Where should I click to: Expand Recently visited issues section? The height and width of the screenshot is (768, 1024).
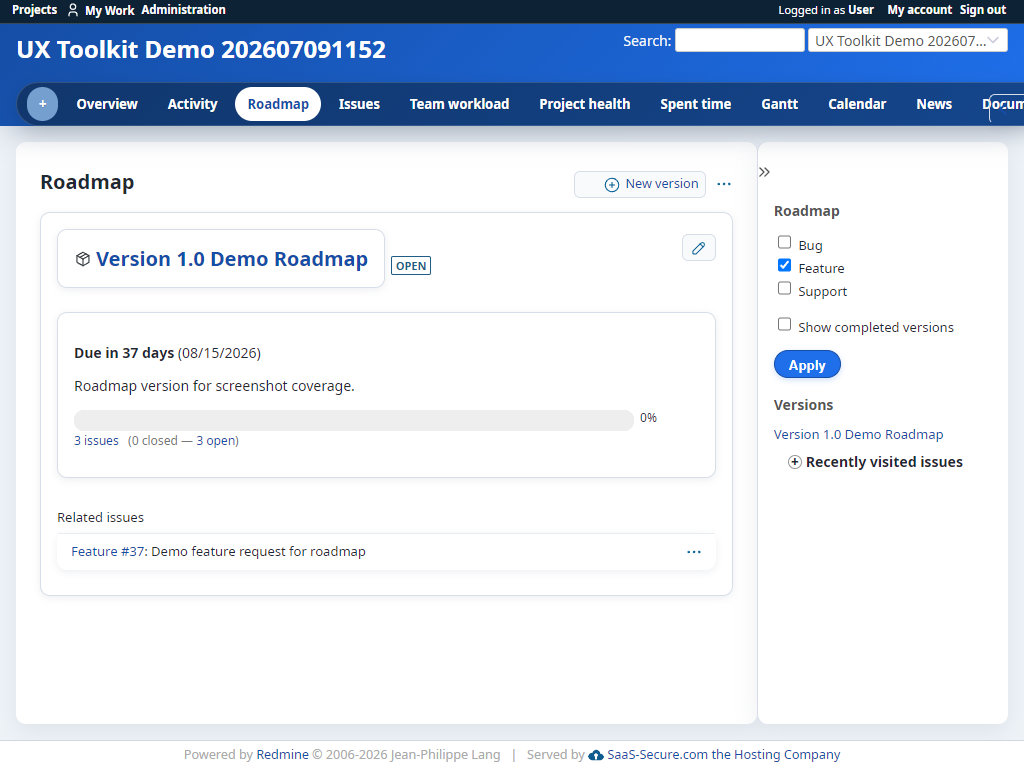click(x=876, y=462)
